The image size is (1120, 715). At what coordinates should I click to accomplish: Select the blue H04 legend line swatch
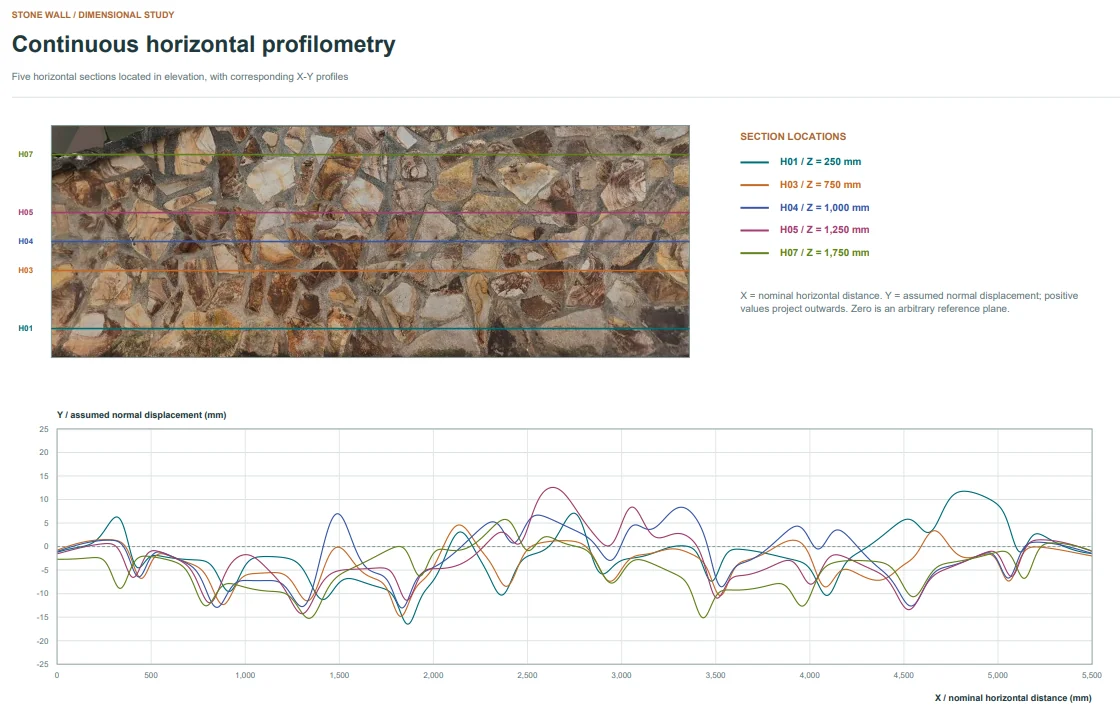(754, 208)
